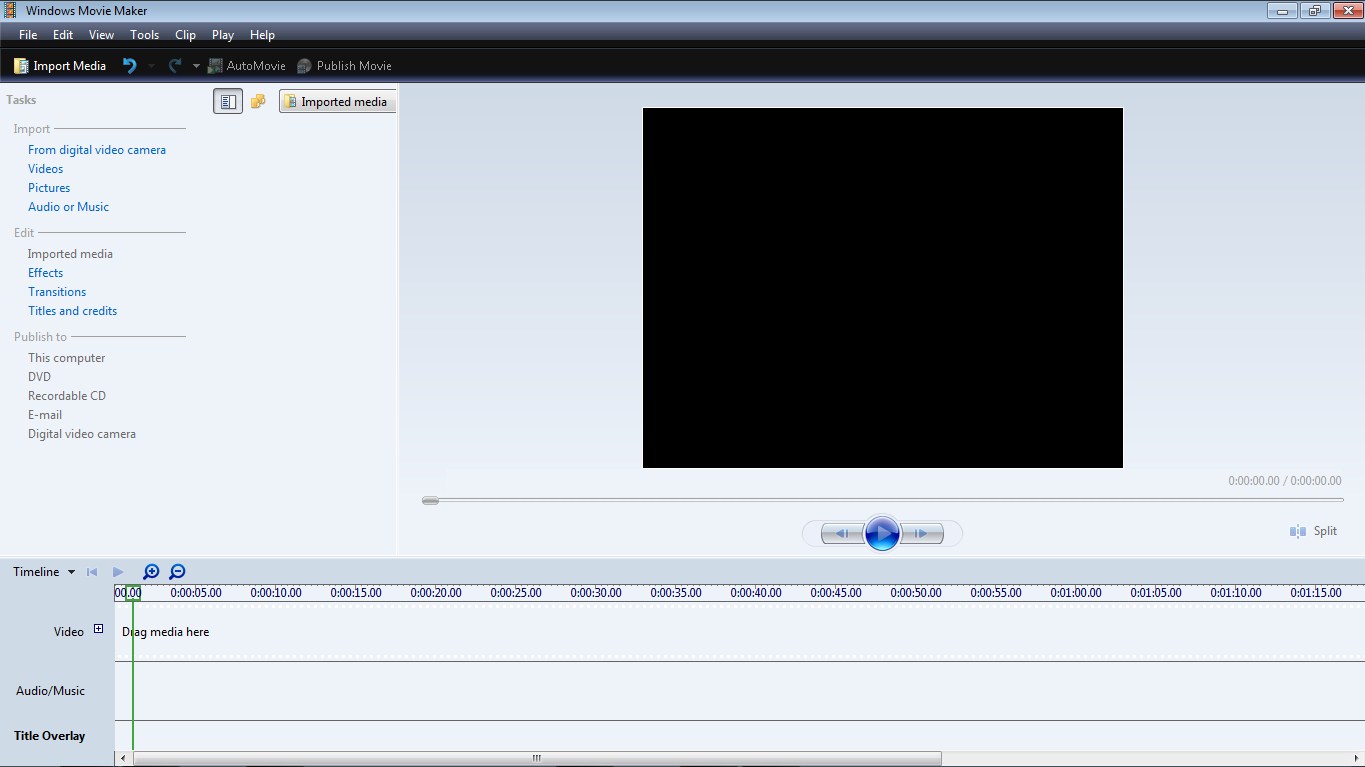
Task: Click the Videos import link
Action: (45, 169)
